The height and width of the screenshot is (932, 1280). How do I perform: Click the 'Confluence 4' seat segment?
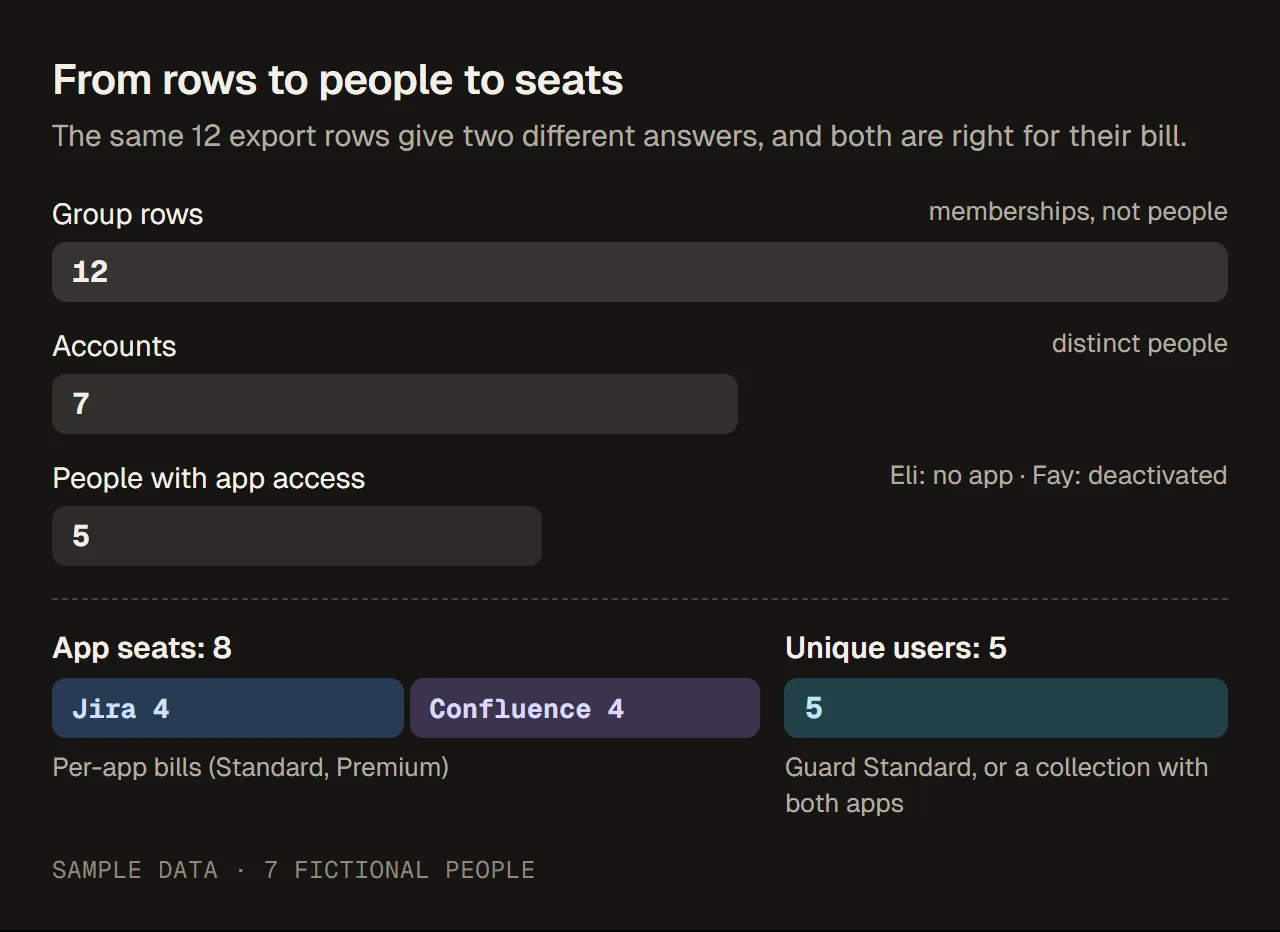point(585,708)
